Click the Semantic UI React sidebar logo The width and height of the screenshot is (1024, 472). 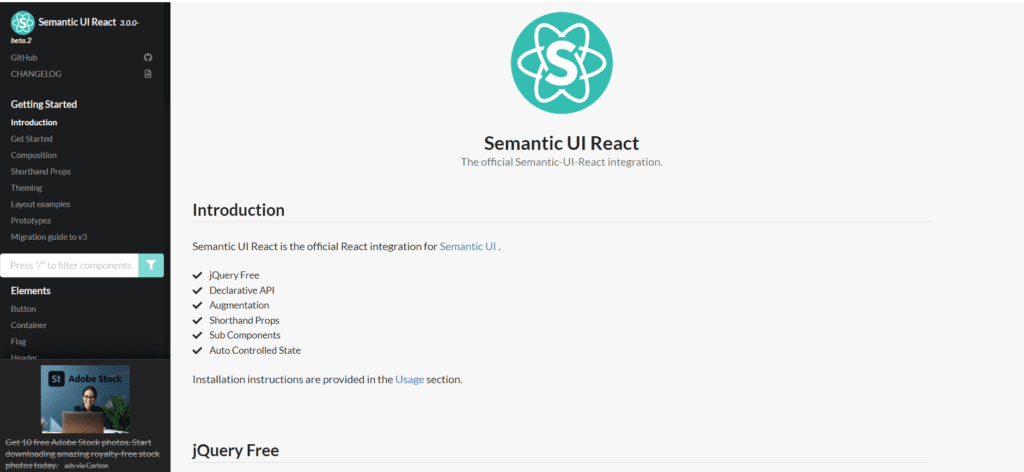(x=22, y=21)
